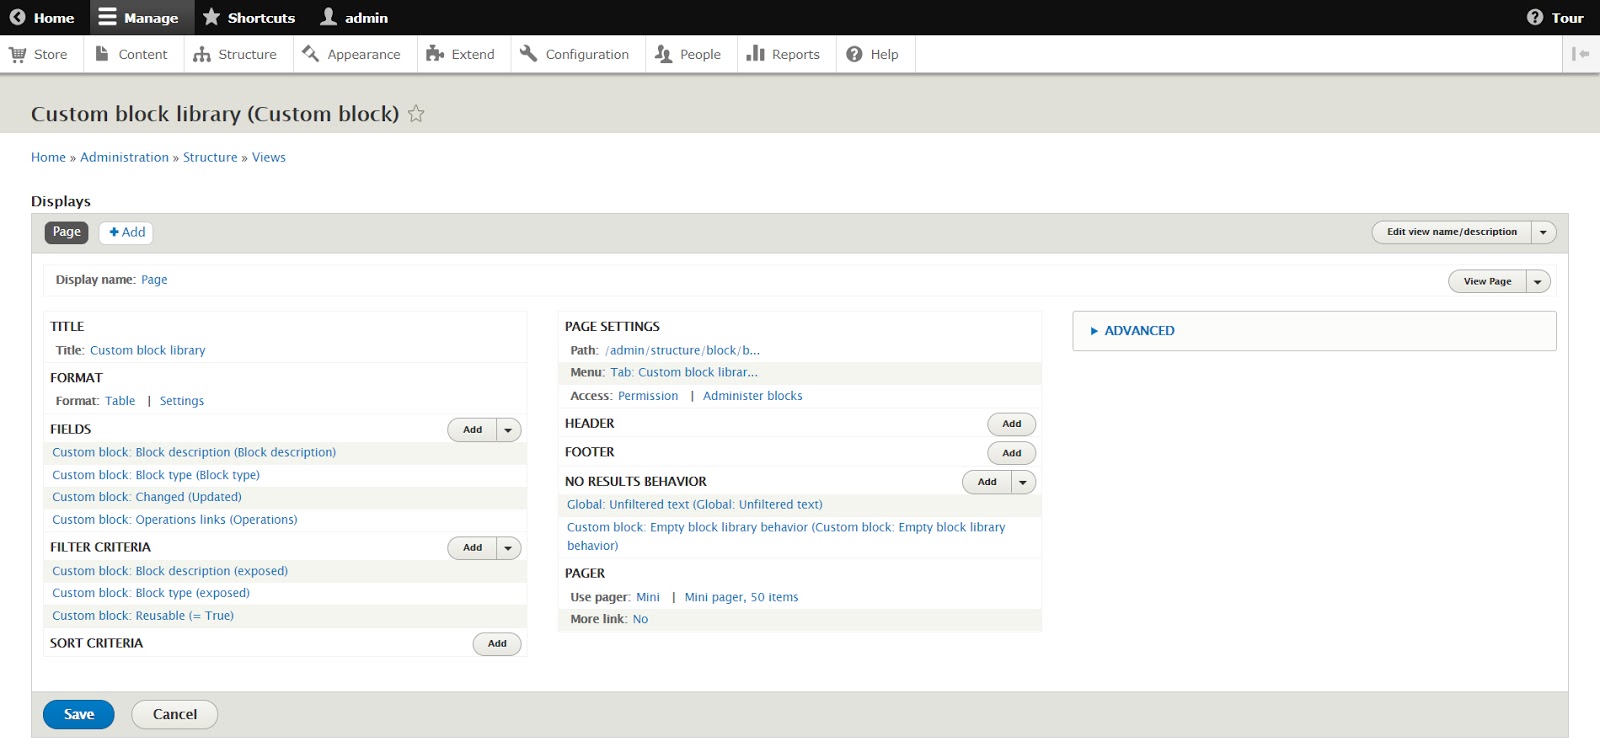The image size is (1600, 747).
Task: Open the Filter Criteria Add dropdown arrow
Action: pos(508,548)
